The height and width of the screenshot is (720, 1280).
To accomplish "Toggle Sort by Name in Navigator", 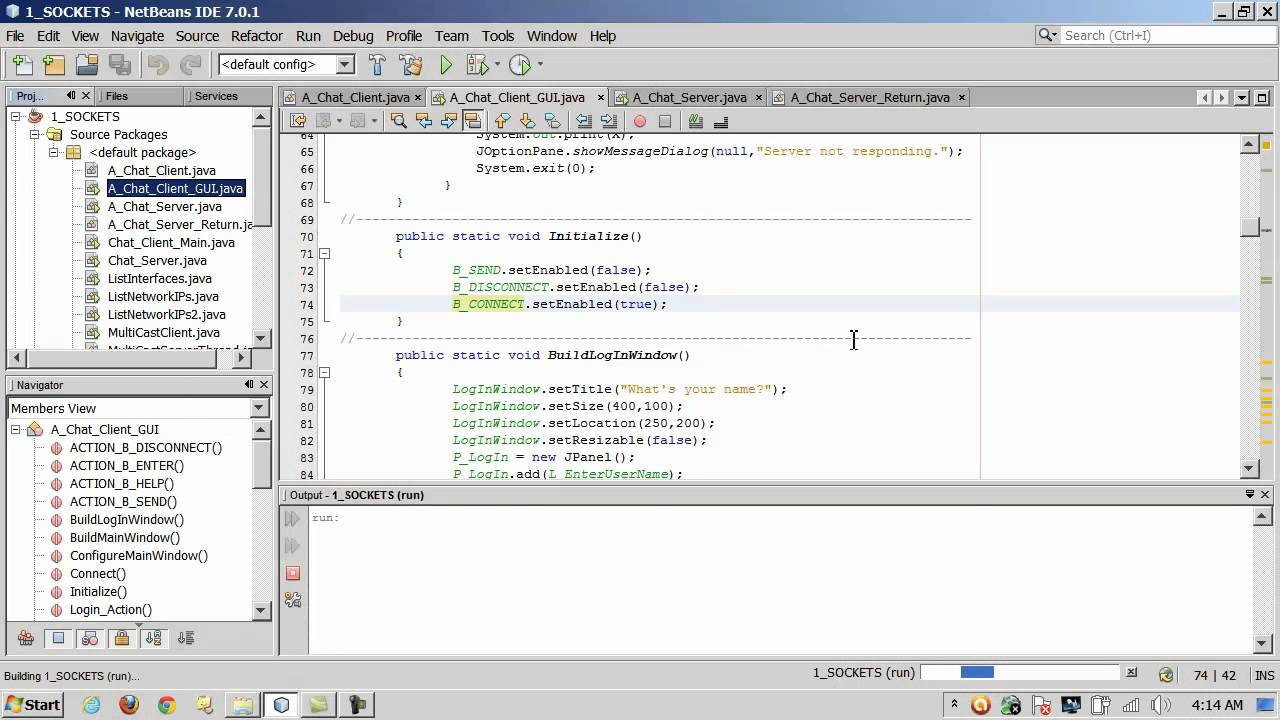I will pyautogui.click(x=154, y=638).
